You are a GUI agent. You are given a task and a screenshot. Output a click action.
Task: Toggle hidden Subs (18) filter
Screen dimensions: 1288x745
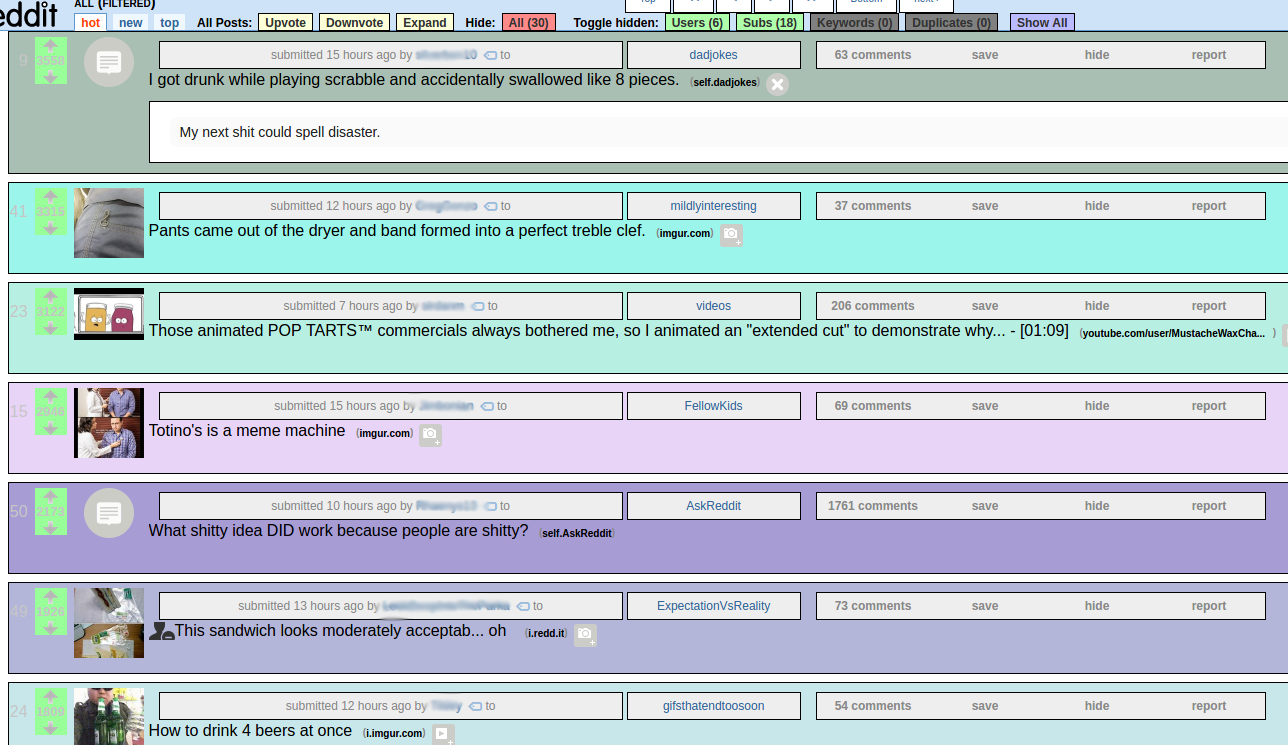tap(770, 22)
